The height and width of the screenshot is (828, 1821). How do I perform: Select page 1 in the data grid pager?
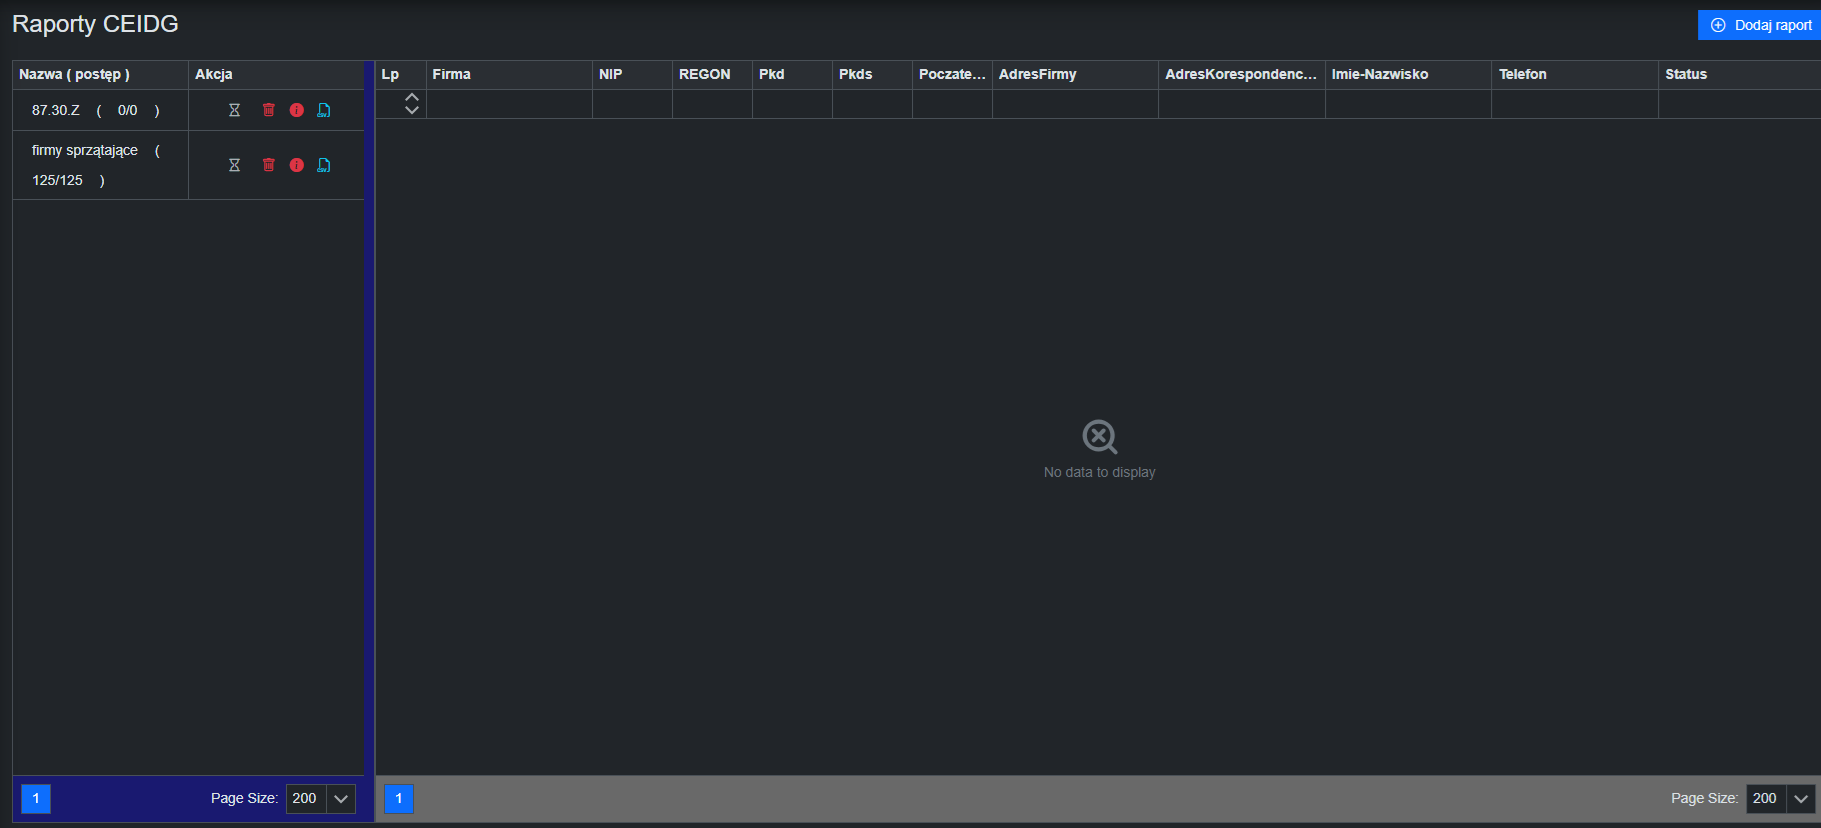(x=399, y=798)
